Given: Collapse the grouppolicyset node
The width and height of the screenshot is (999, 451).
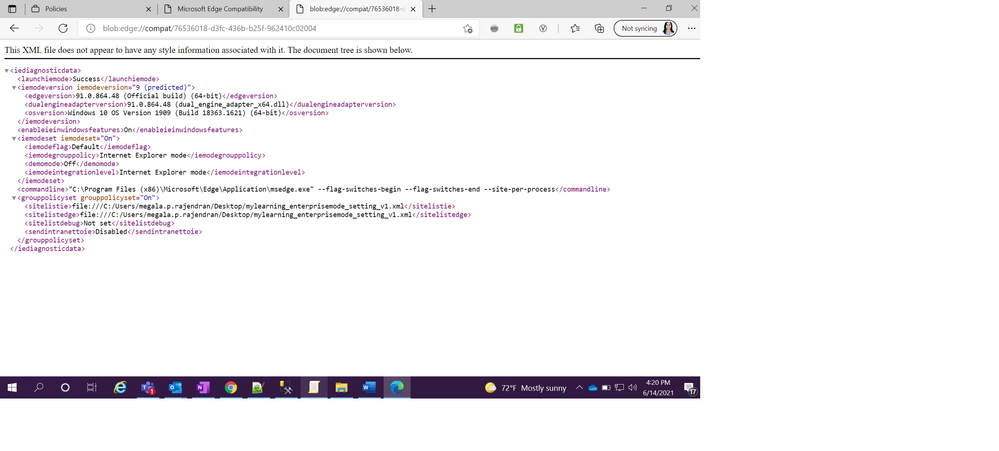Looking at the screenshot, I should [x=14, y=198].
